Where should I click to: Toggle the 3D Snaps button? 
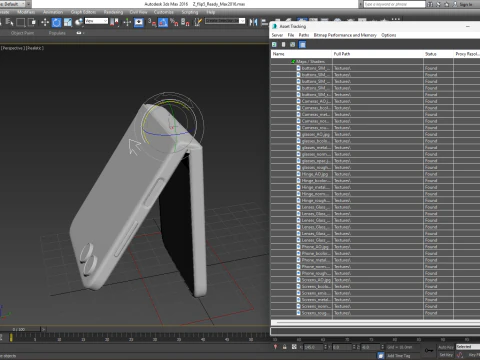[x=152, y=22]
